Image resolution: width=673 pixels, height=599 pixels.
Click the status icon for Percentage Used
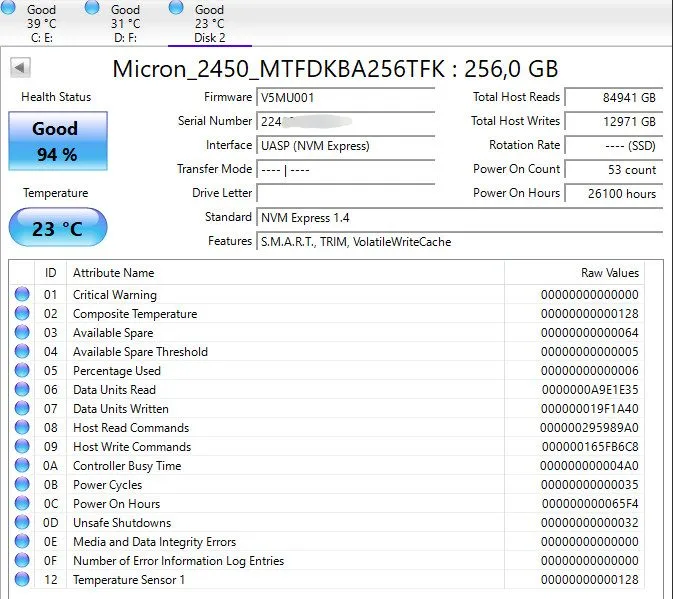[x=22, y=370]
